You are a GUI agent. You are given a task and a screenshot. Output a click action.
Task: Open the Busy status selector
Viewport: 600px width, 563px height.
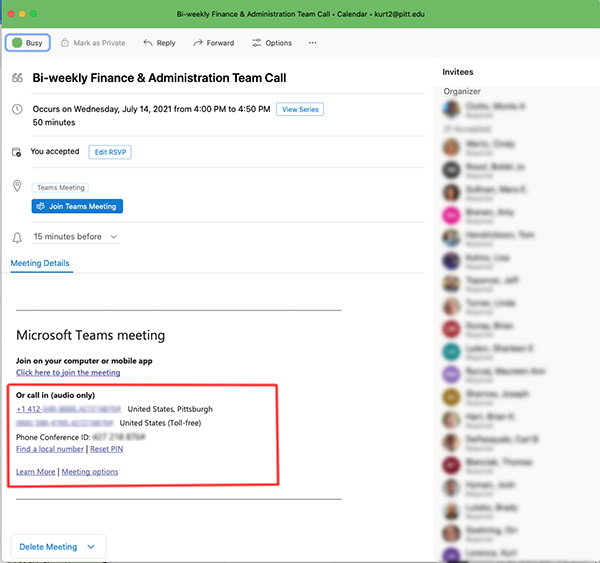[x=28, y=42]
